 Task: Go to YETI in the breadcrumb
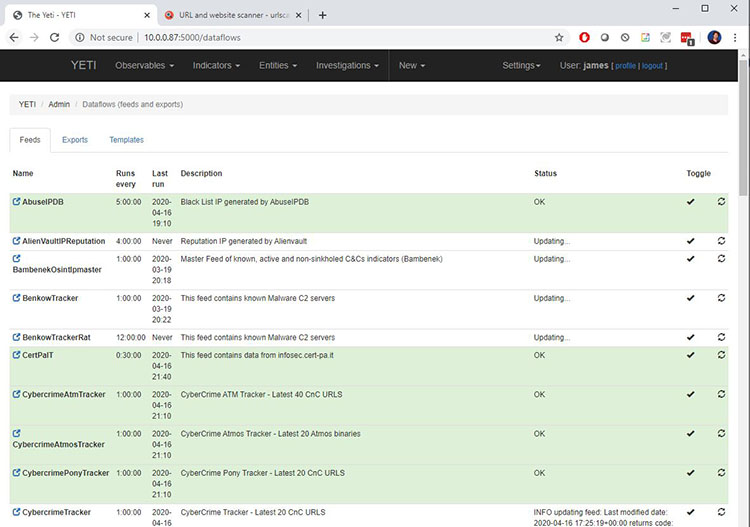pyautogui.click(x=27, y=104)
